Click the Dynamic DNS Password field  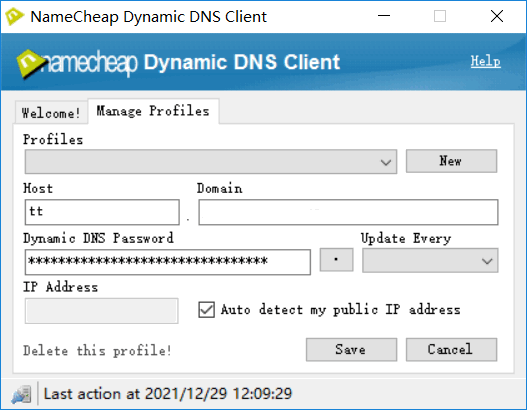[x=168, y=262]
